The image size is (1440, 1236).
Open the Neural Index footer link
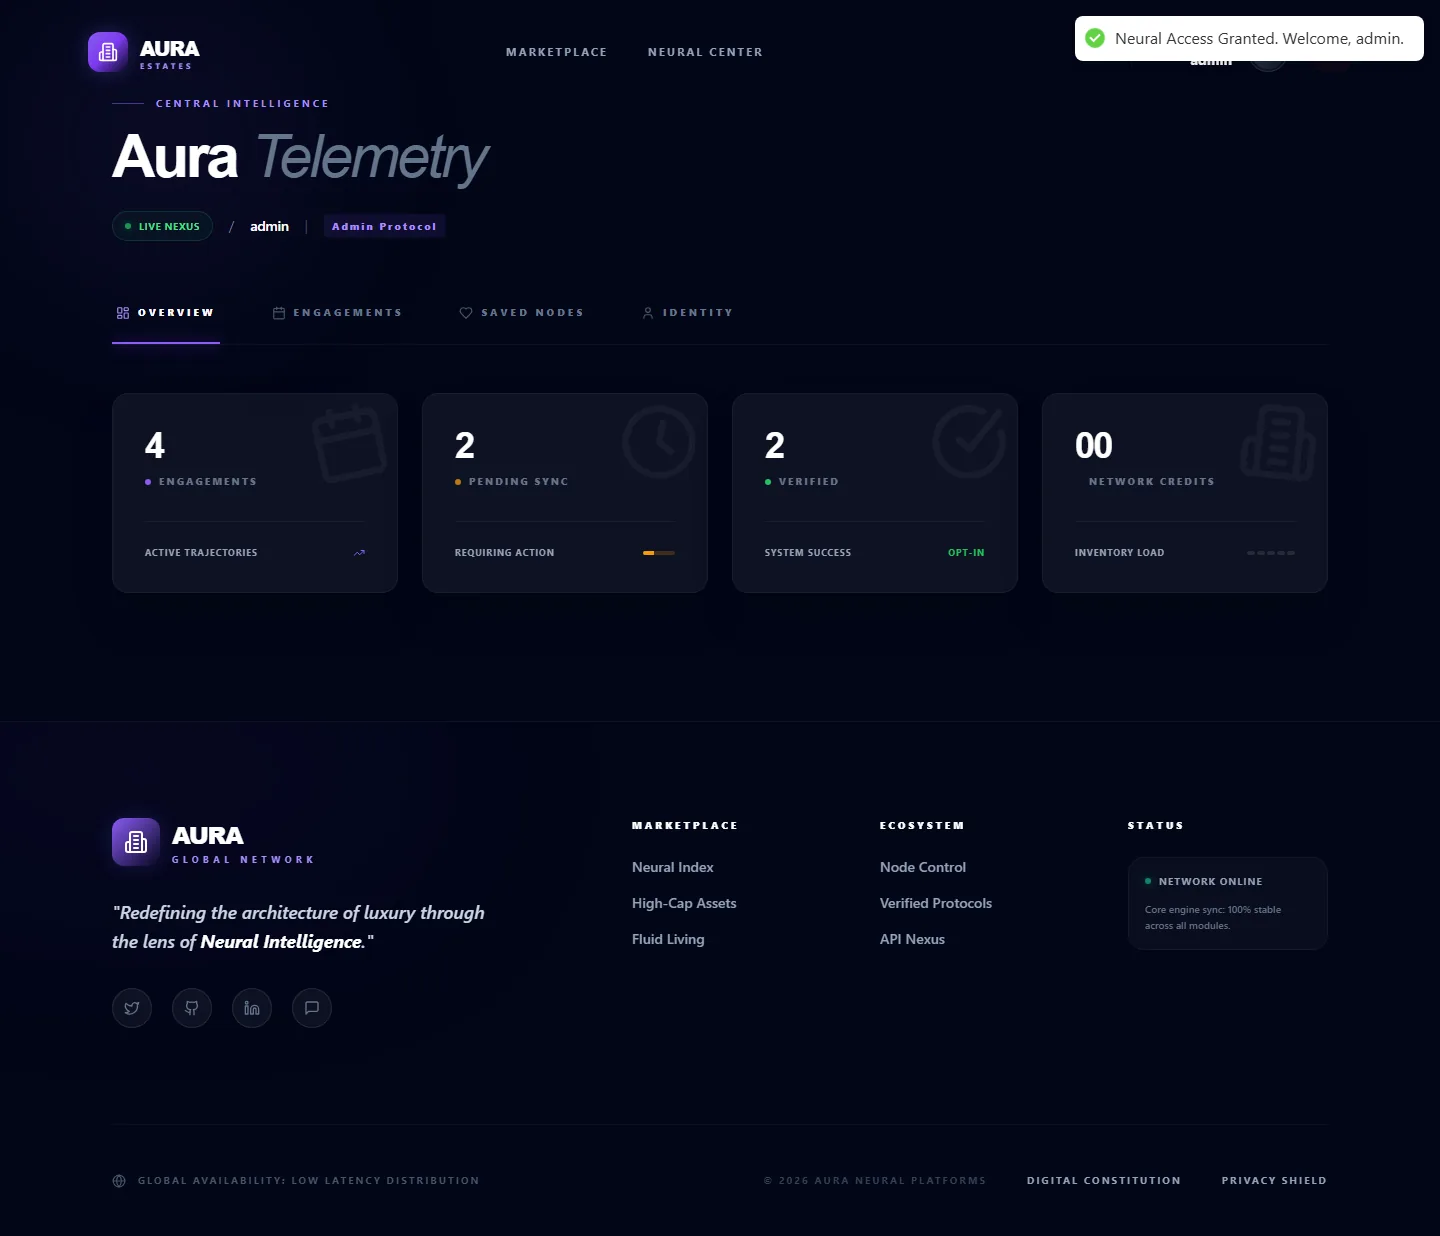tap(673, 867)
